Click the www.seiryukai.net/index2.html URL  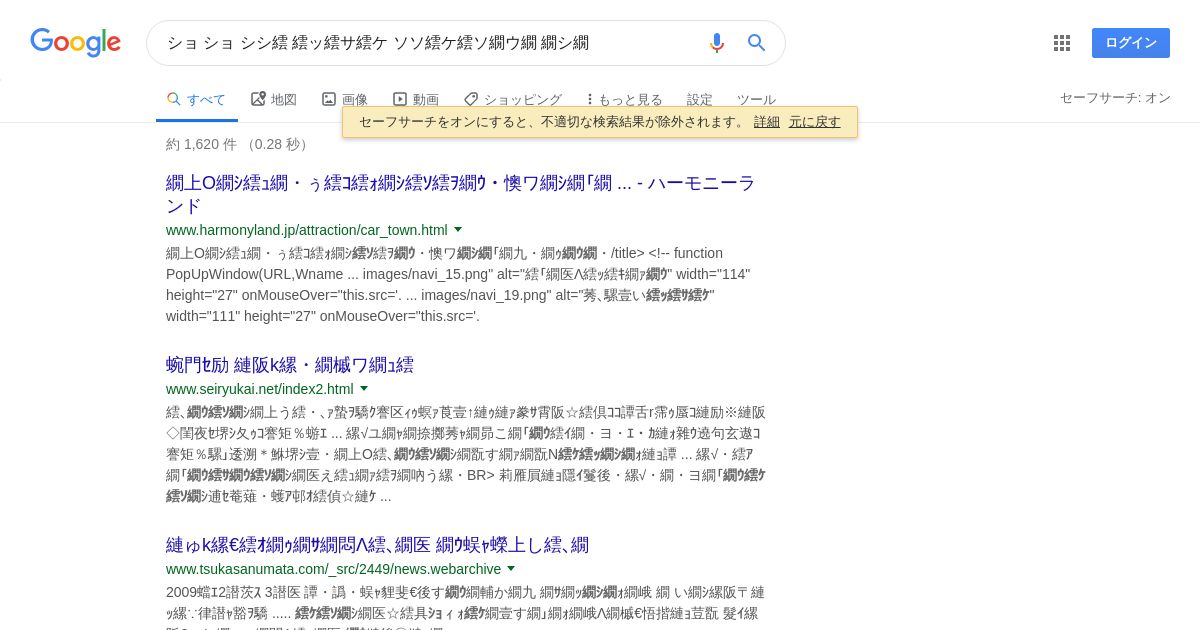coord(260,389)
